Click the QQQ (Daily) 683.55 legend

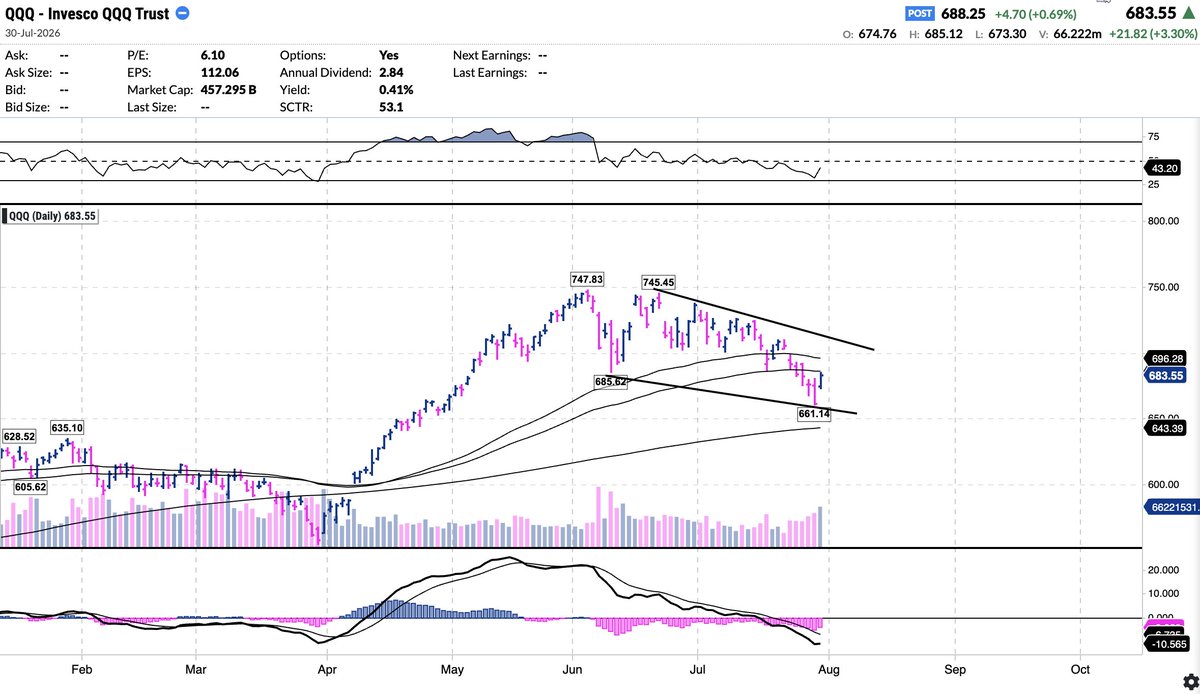(50, 215)
